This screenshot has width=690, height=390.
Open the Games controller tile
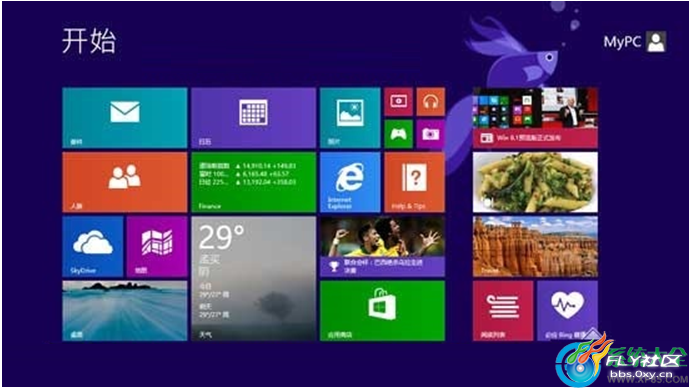(x=399, y=134)
